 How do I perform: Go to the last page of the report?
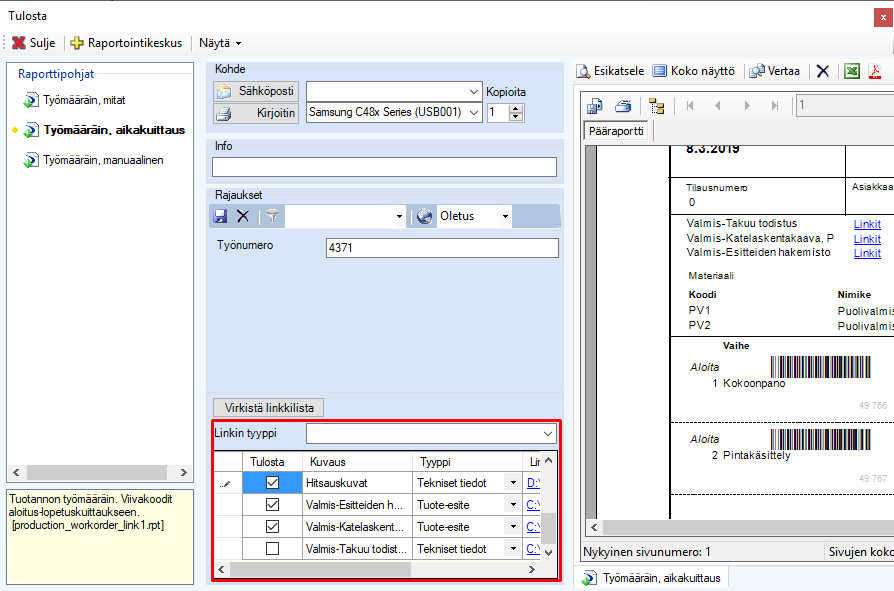tap(774, 105)
